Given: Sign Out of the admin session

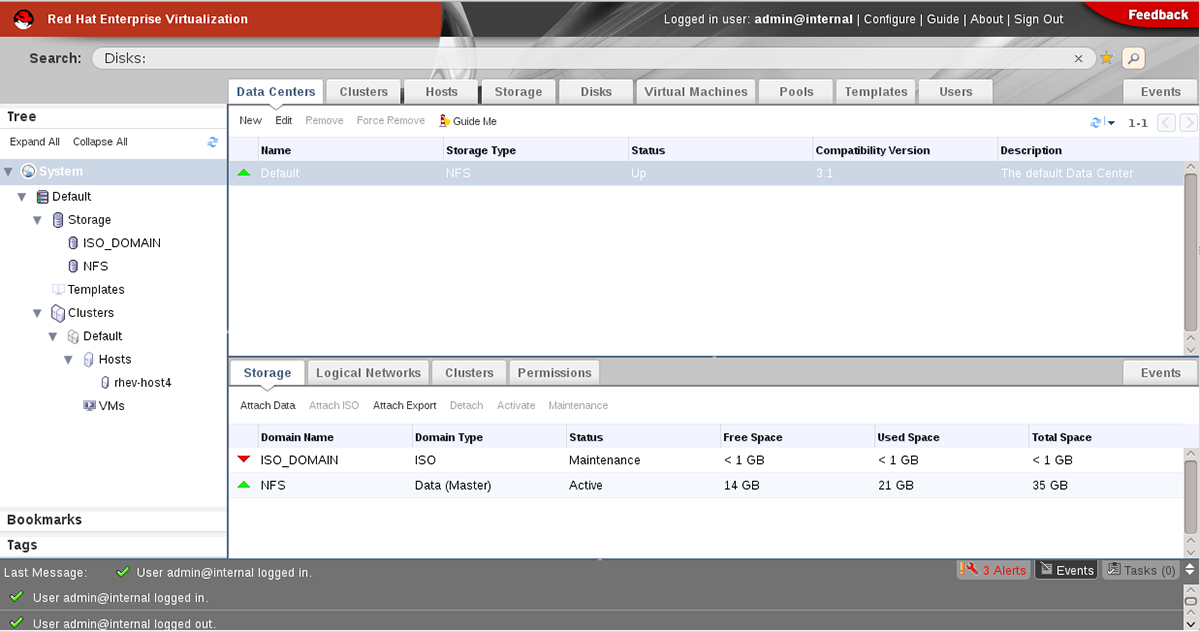Looking at the screenshot, I should pyautogui.click(x=1038, y=19).
